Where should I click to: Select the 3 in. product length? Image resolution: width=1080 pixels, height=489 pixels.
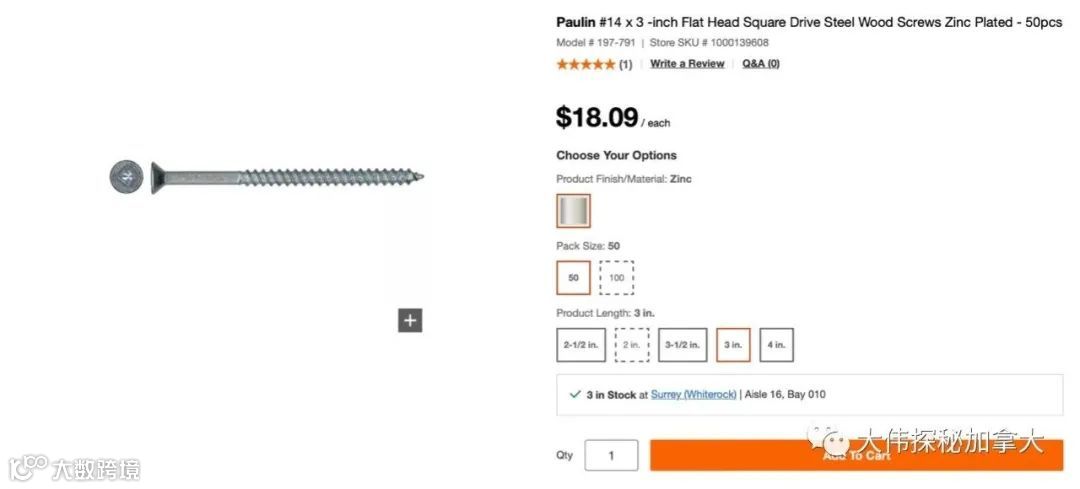click(x=733, y=345)
